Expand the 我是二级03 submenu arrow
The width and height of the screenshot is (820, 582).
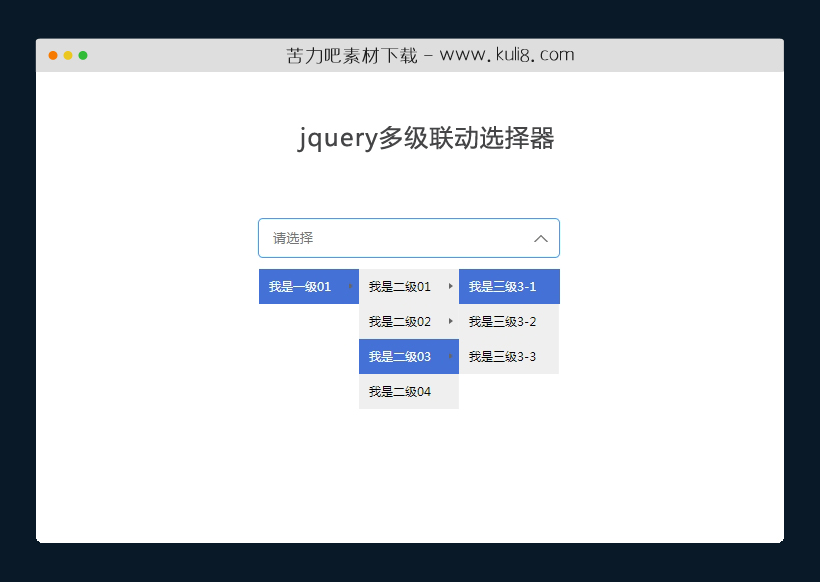point(451,356)
